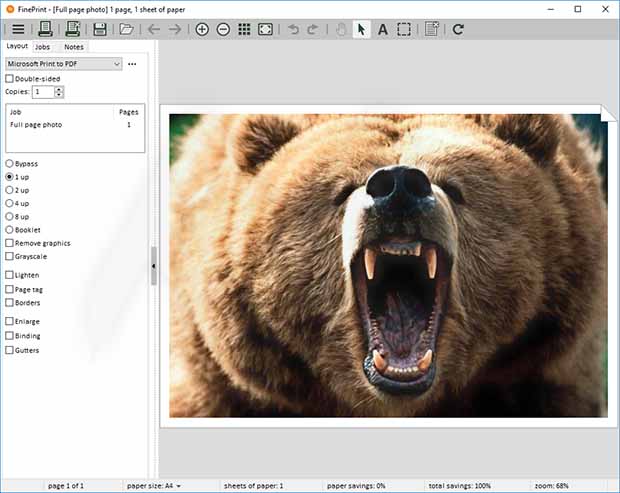Click the bear photo page preview
Image resolution: width=620 pixels, height=493 pixels.
point(388,266)
